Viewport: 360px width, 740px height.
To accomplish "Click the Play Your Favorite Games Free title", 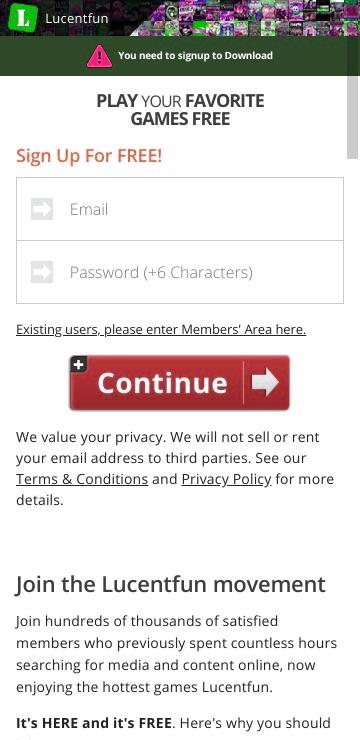I will click(180, 109).
